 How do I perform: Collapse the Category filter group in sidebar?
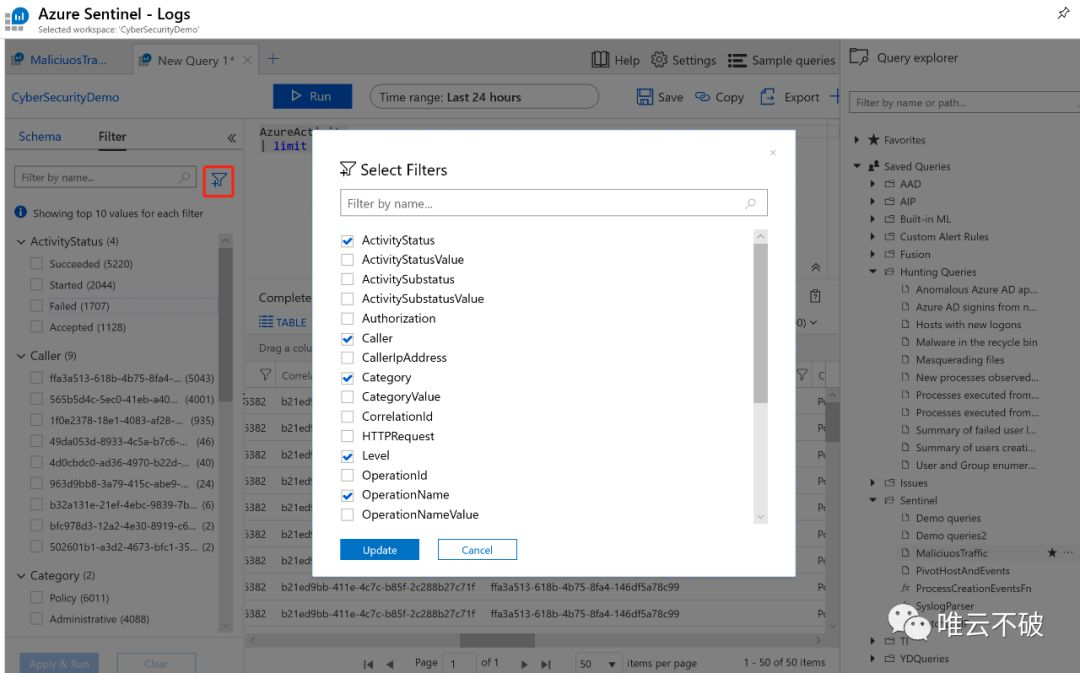pos(21,576)
